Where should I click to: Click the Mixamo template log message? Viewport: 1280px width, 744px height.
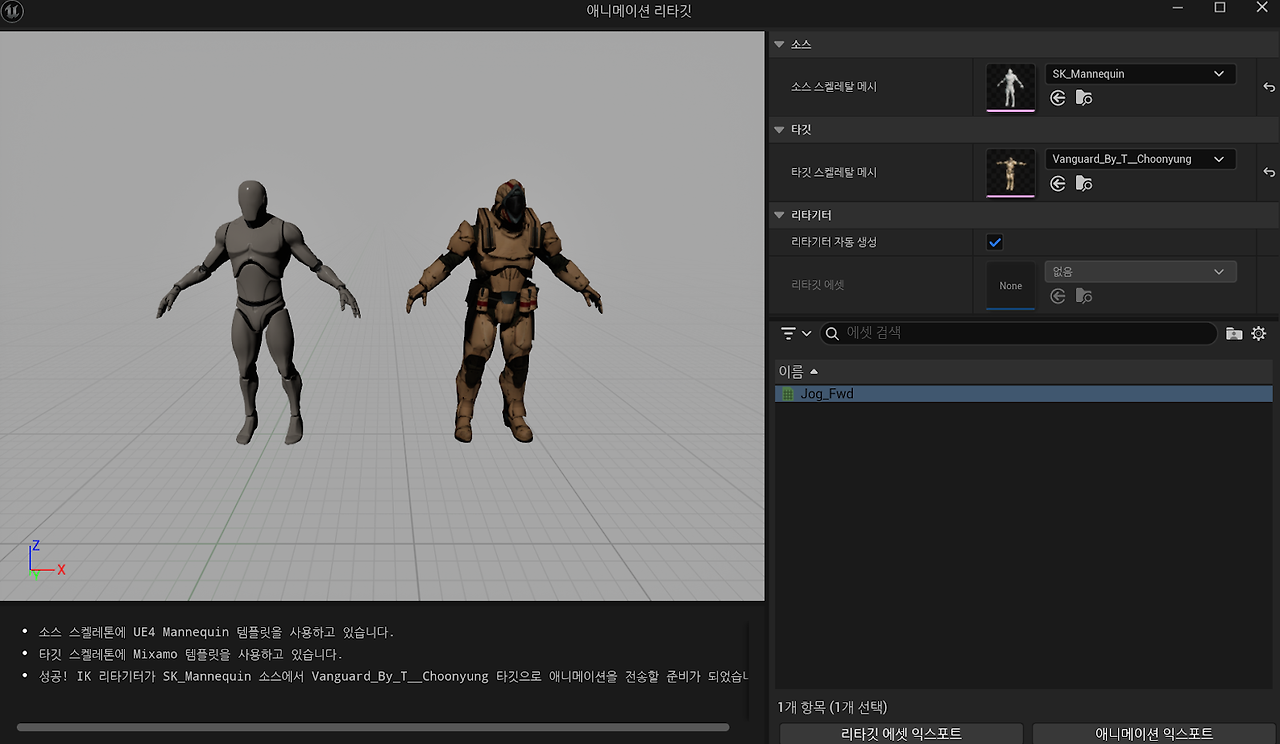click(x=190, y=654)
